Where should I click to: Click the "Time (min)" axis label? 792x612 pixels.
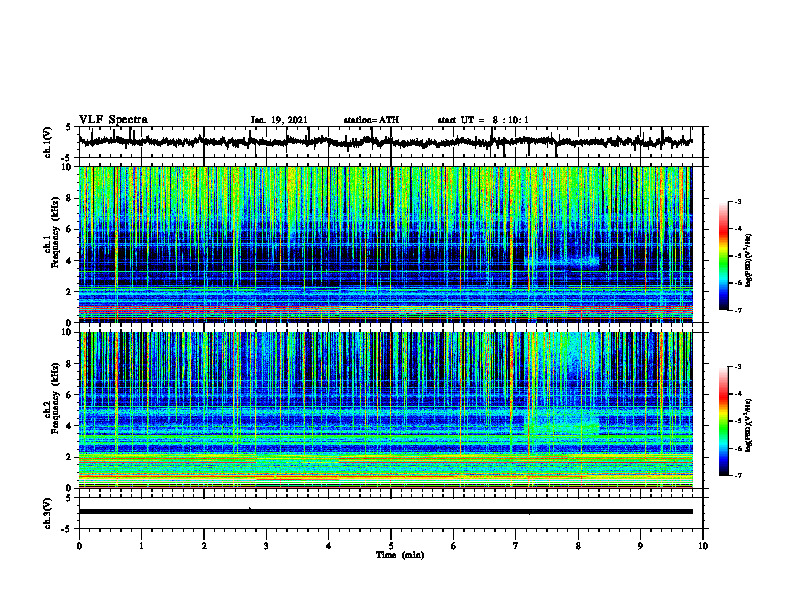[400, 555]
